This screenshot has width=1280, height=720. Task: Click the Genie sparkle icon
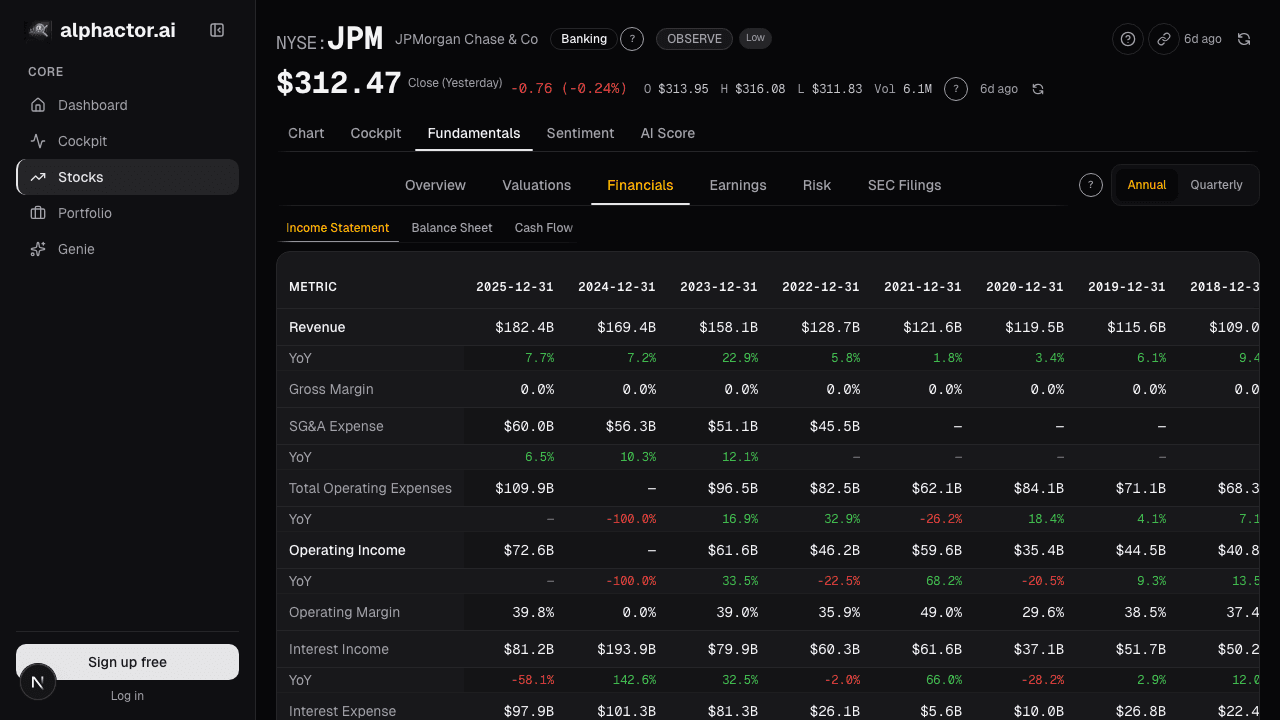coord(38,249)
